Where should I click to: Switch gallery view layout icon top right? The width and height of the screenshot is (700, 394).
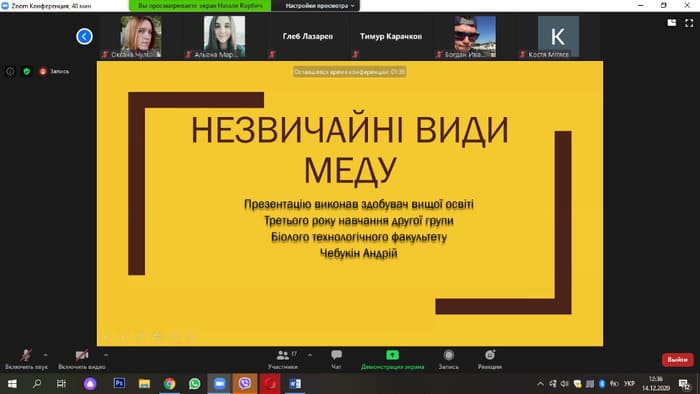671,23
